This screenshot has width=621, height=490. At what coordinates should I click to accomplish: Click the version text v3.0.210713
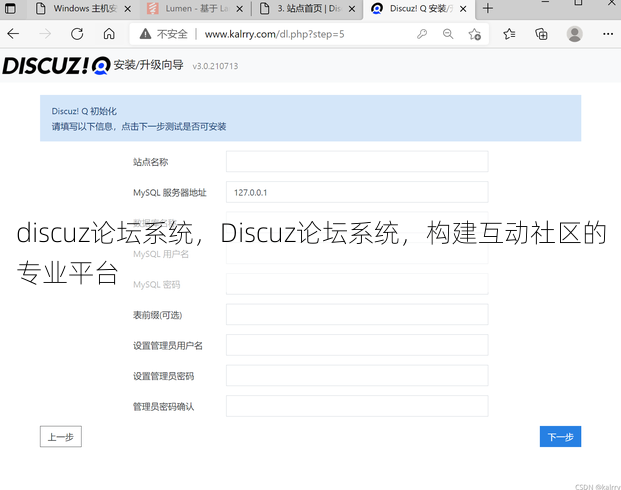215,66
